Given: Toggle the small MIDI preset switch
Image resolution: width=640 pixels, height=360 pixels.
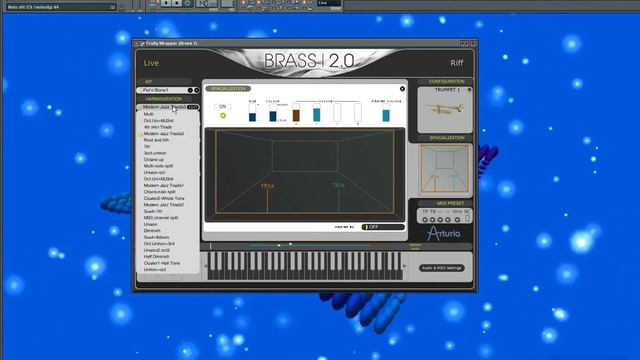Looking at the screenshot, I should point(467,219).
